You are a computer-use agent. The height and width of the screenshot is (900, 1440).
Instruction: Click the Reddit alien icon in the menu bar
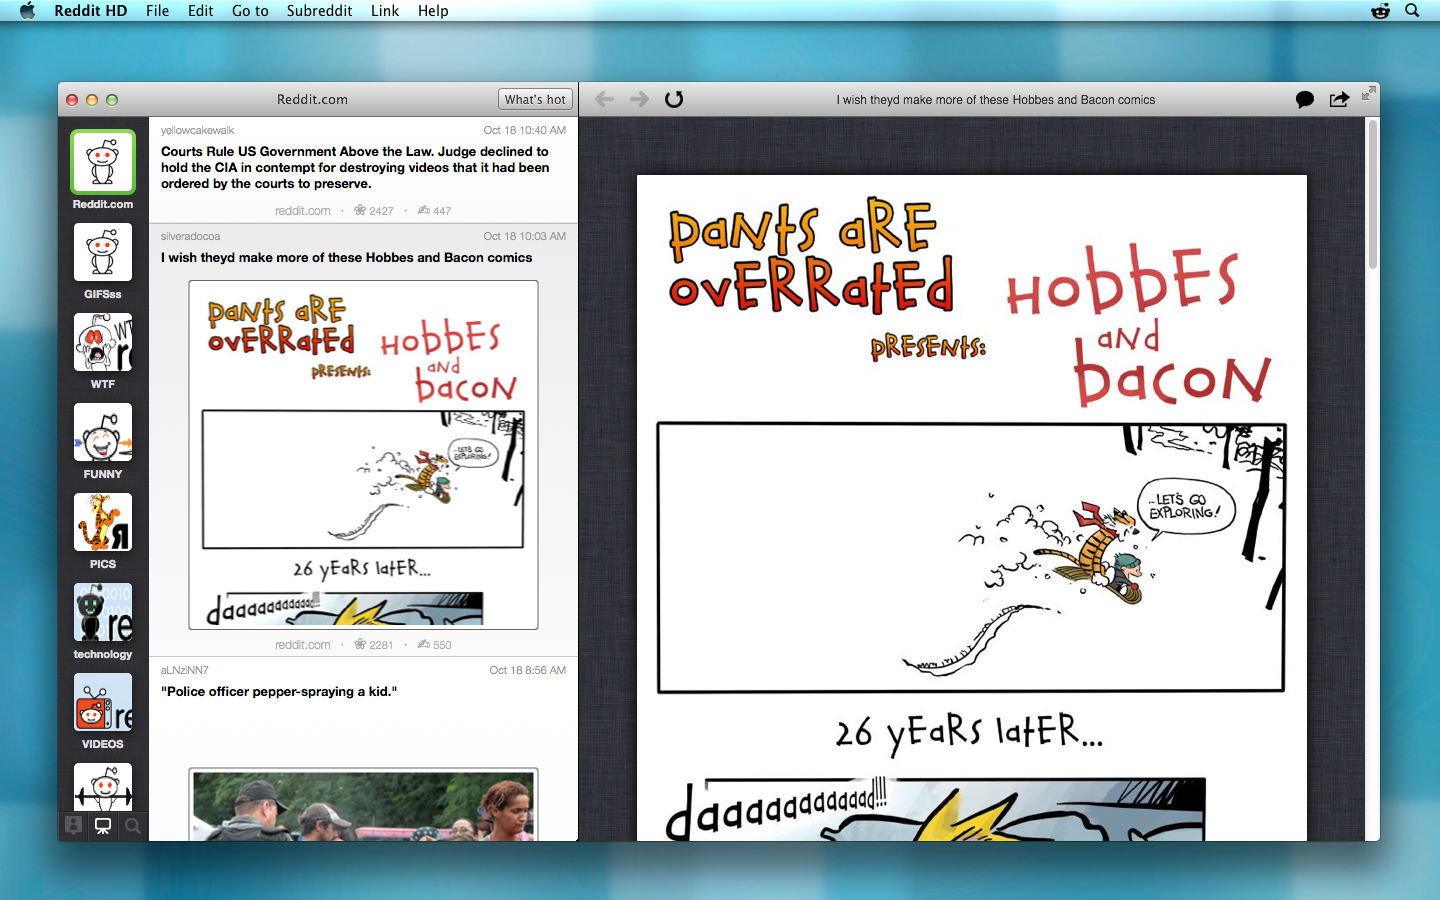[1381, 11]
